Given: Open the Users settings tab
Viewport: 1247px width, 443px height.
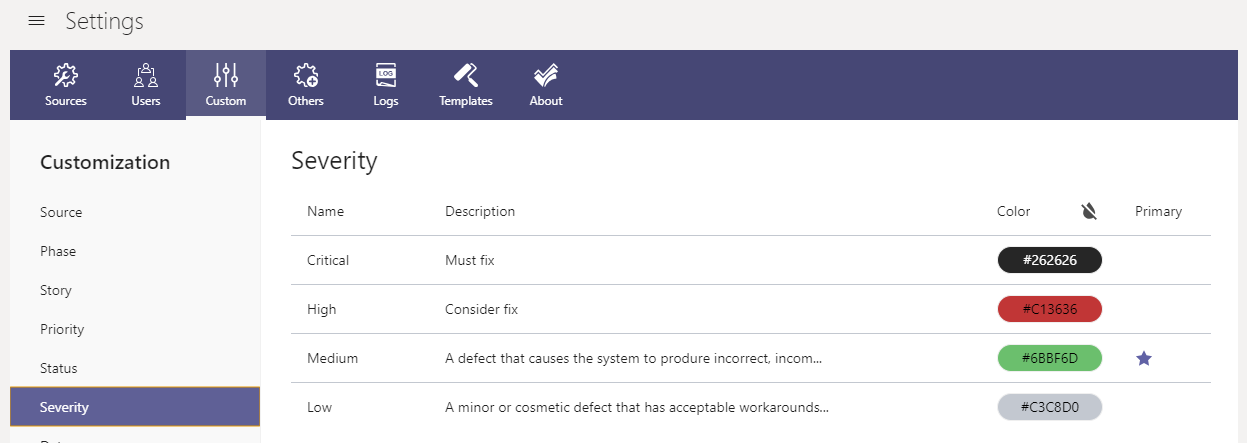Looking at the screenshot, I should click(x=146, y=85).
